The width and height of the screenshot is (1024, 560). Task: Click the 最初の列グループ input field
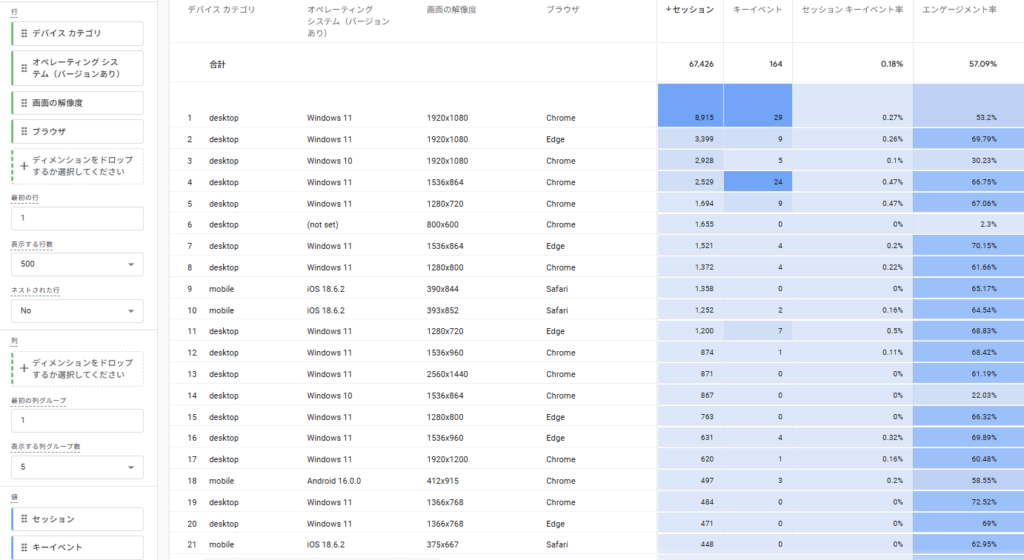(77, 420)
